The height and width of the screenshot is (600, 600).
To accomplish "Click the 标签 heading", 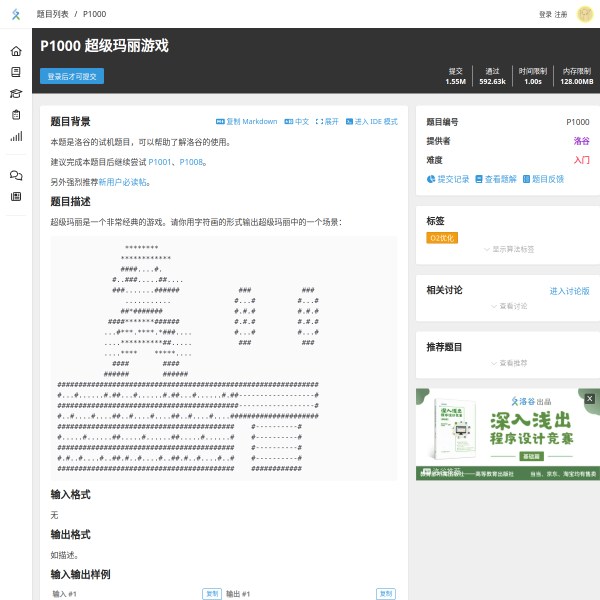I will point(435,221).
